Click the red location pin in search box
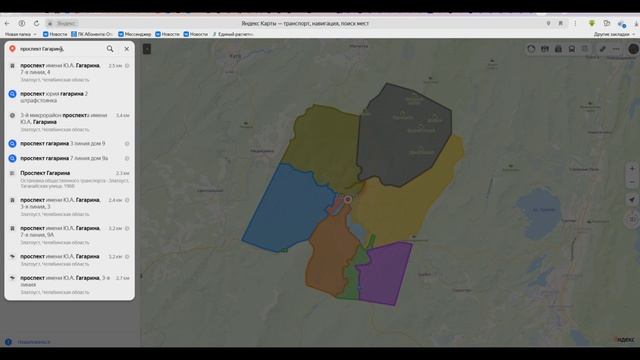640x360 pixels. [x=12, y=49]
